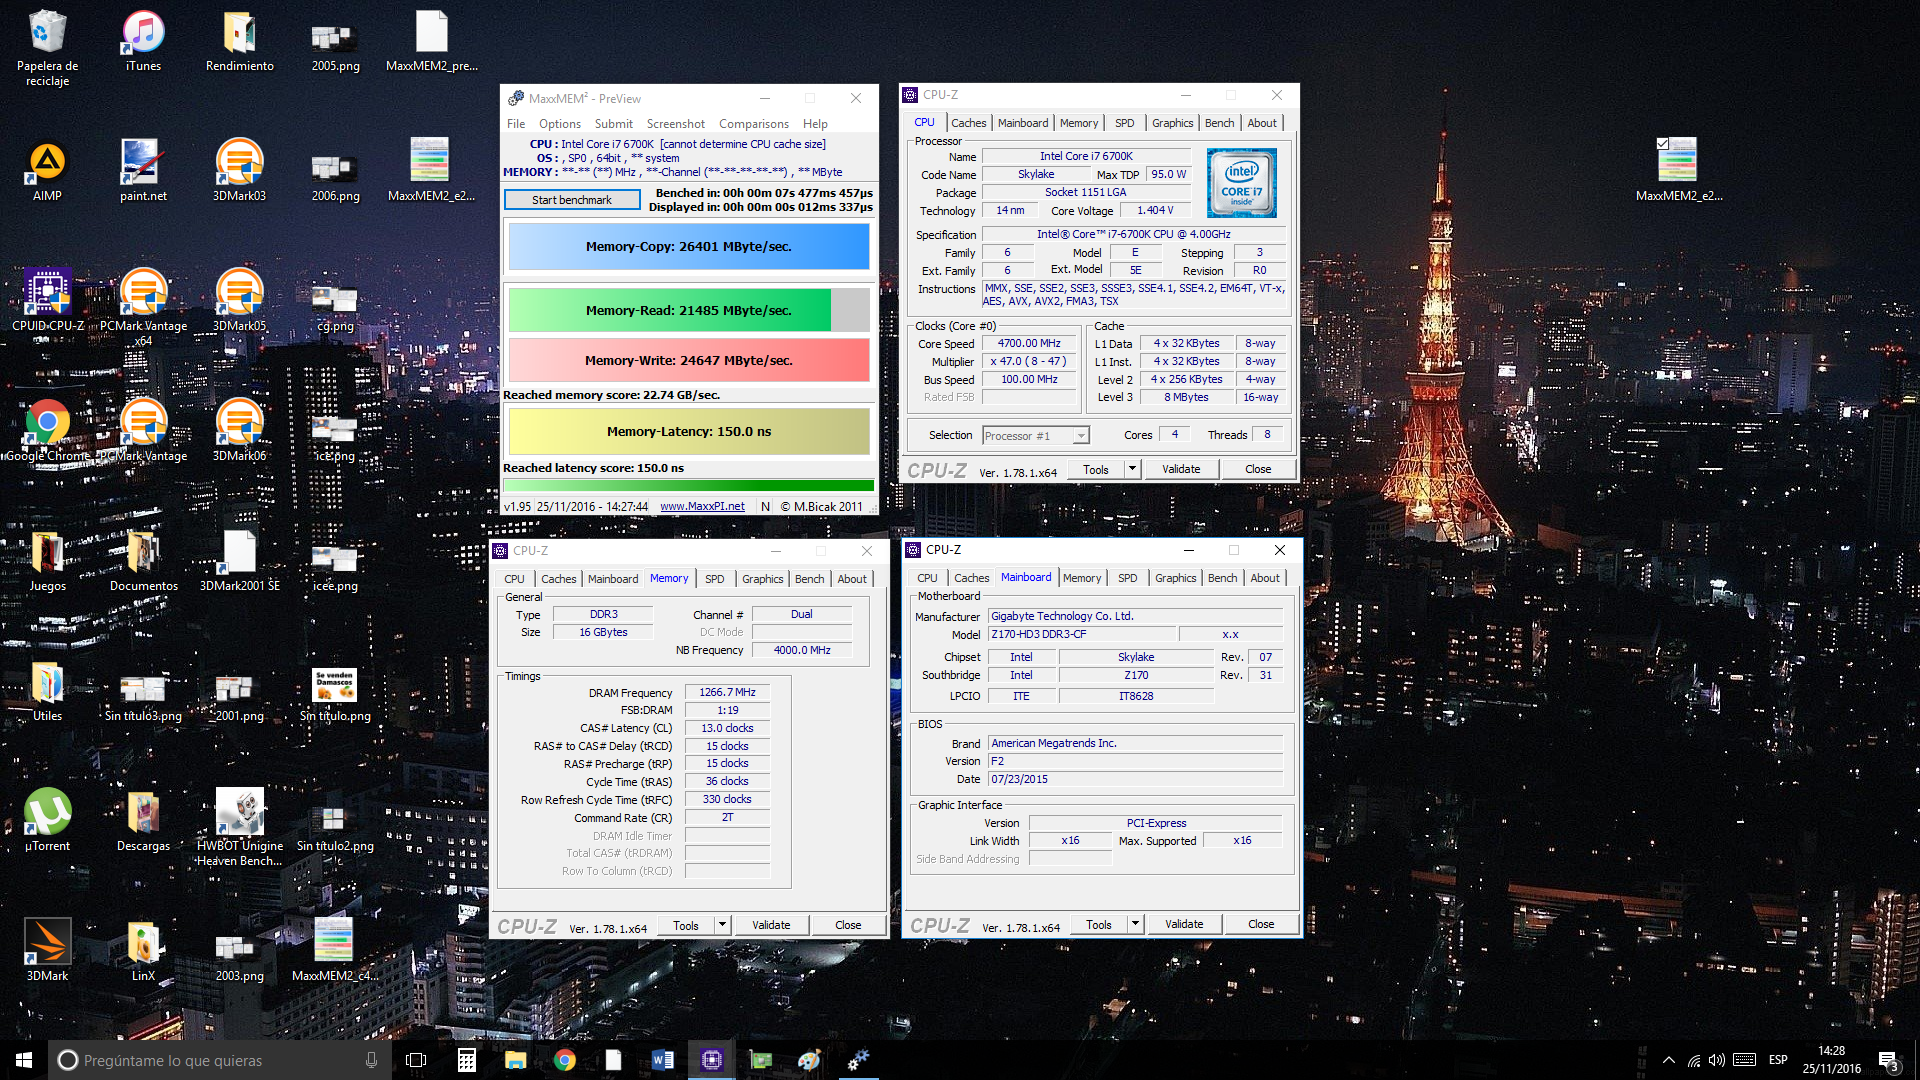This screenshot has height=1080, width=1920.
Task: Open MaxxMEM File menu
Action: coord(516,124)
